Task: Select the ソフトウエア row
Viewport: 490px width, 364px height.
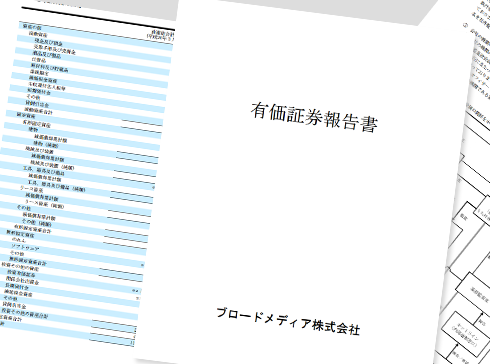Action: pos(25,247)
